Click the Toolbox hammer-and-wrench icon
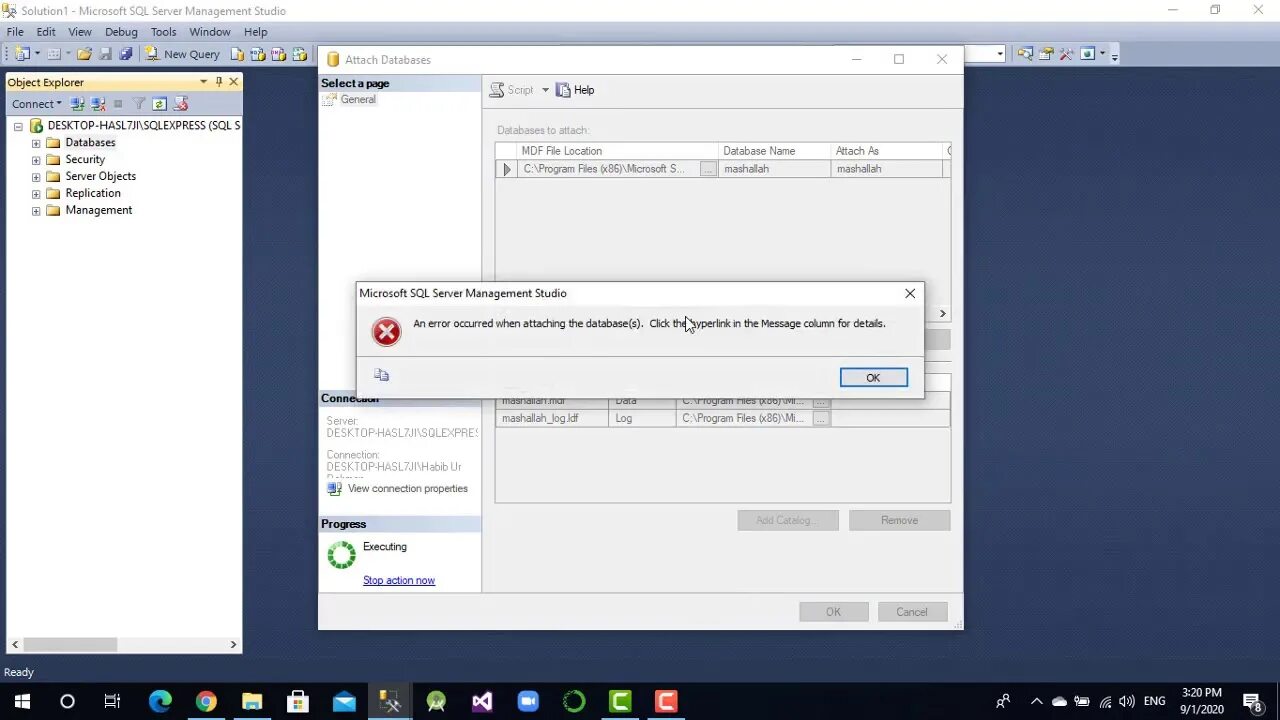Screen dimensions: 1280x720 (1066, 53)
